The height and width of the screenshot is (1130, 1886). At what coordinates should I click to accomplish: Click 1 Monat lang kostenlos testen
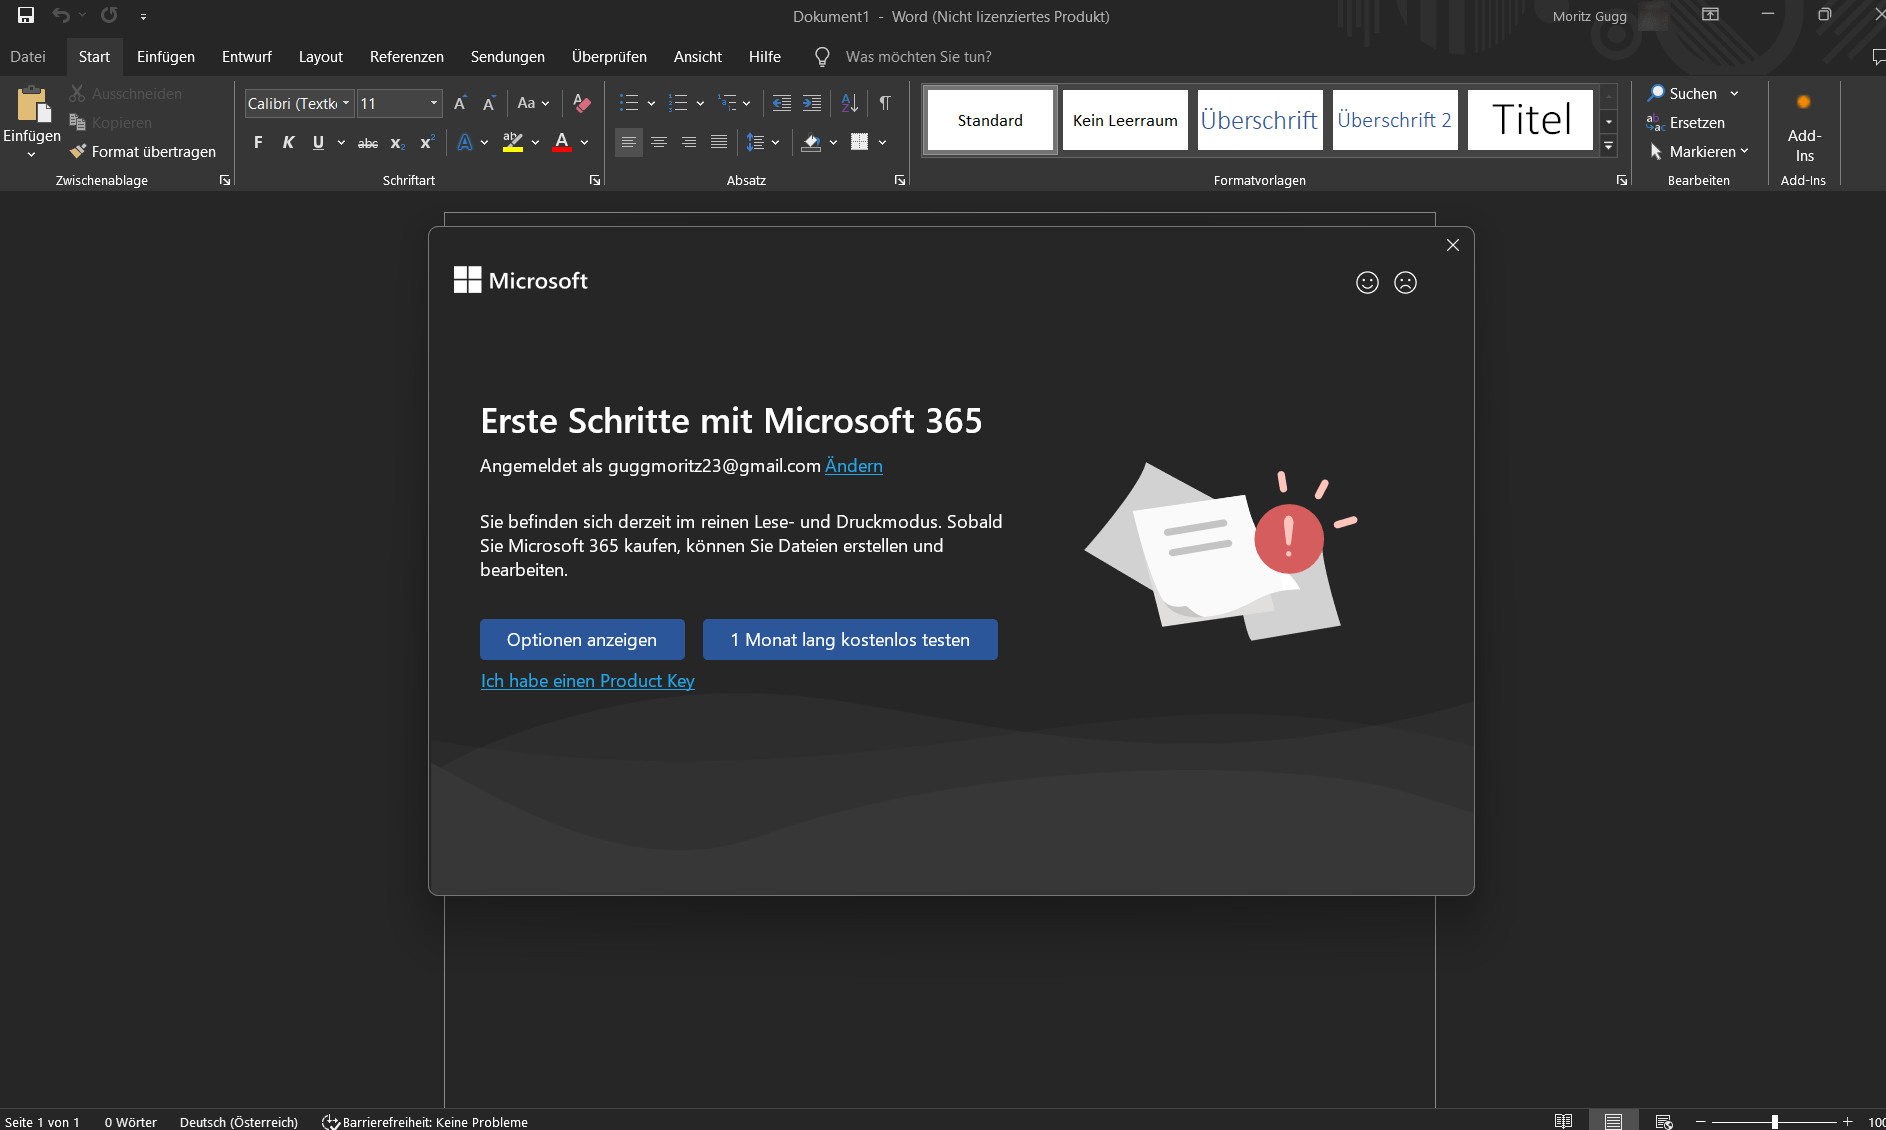(x=850, y=640)
